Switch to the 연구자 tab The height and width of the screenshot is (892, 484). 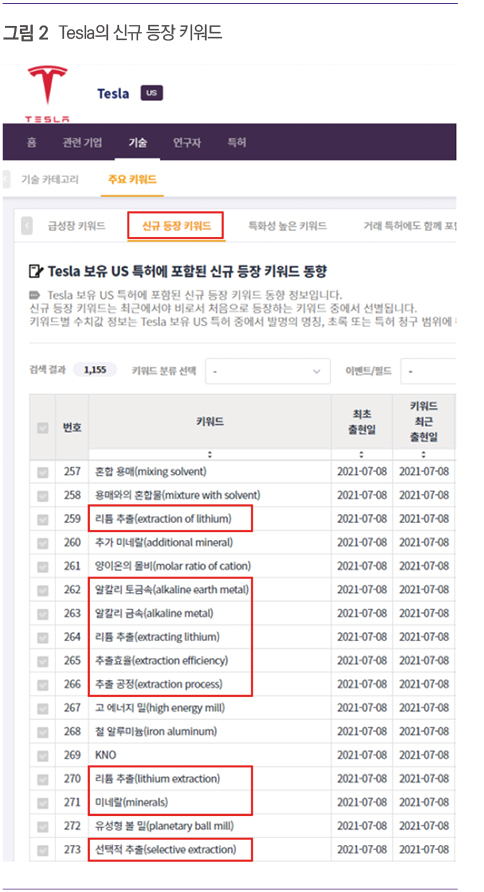pyautogui.click(x=187, y=142)
